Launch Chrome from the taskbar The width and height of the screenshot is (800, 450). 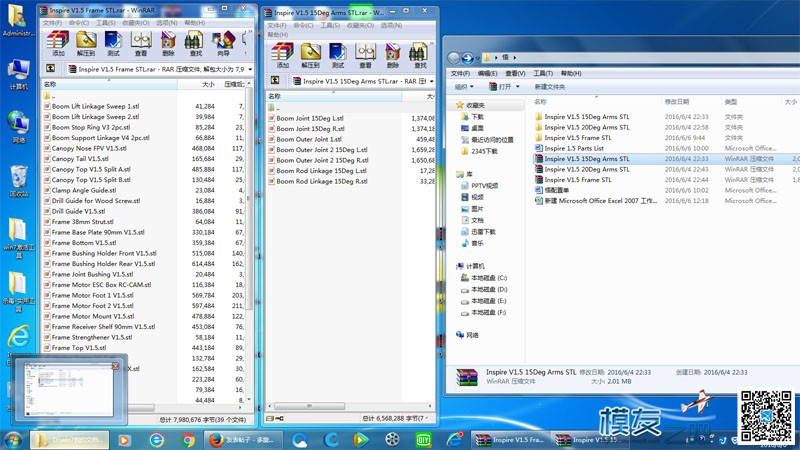click(x=188, y=440)
